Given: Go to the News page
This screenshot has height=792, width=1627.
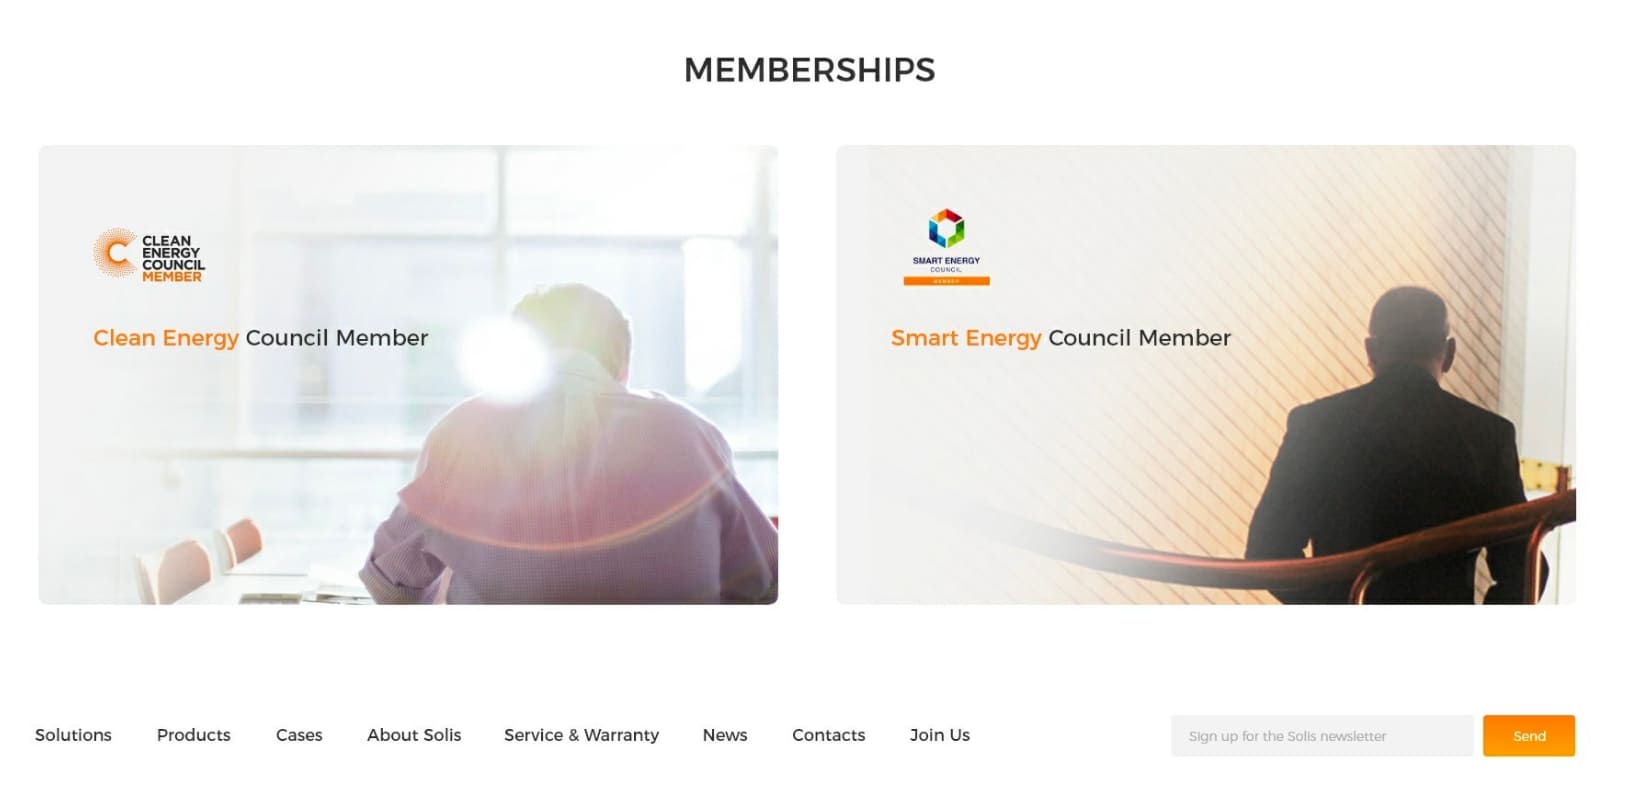Looking at the screenshot, I should coord(725,735).
